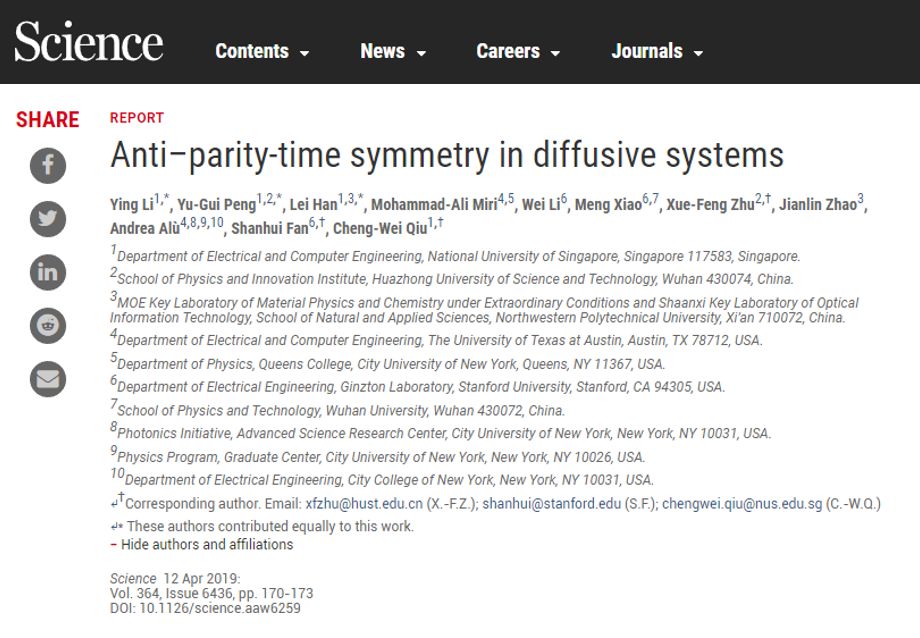Click the Corresponding author footnote label
920x638 pixels.
tap(192, 504)
